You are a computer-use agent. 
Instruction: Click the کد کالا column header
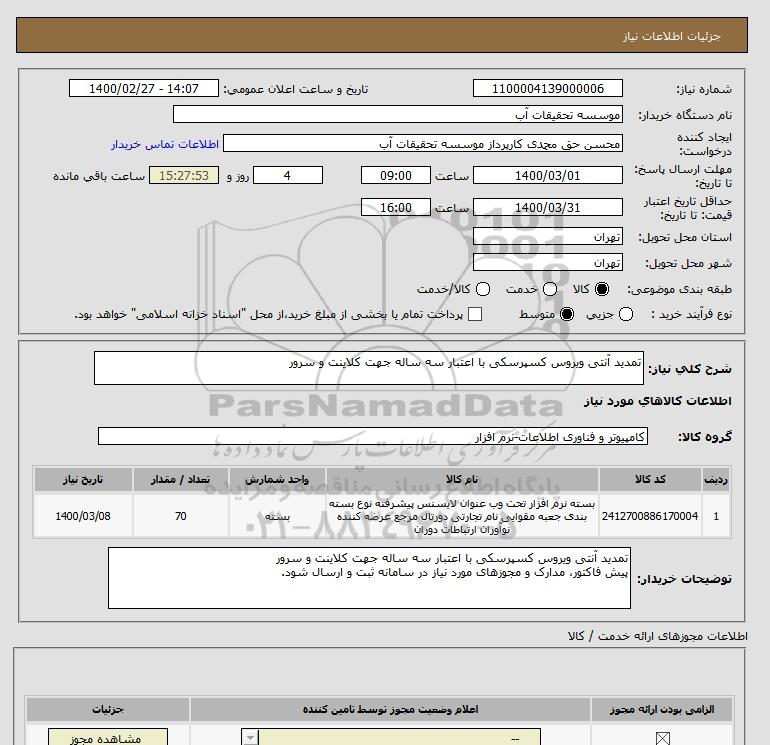(x=650, y=479)
